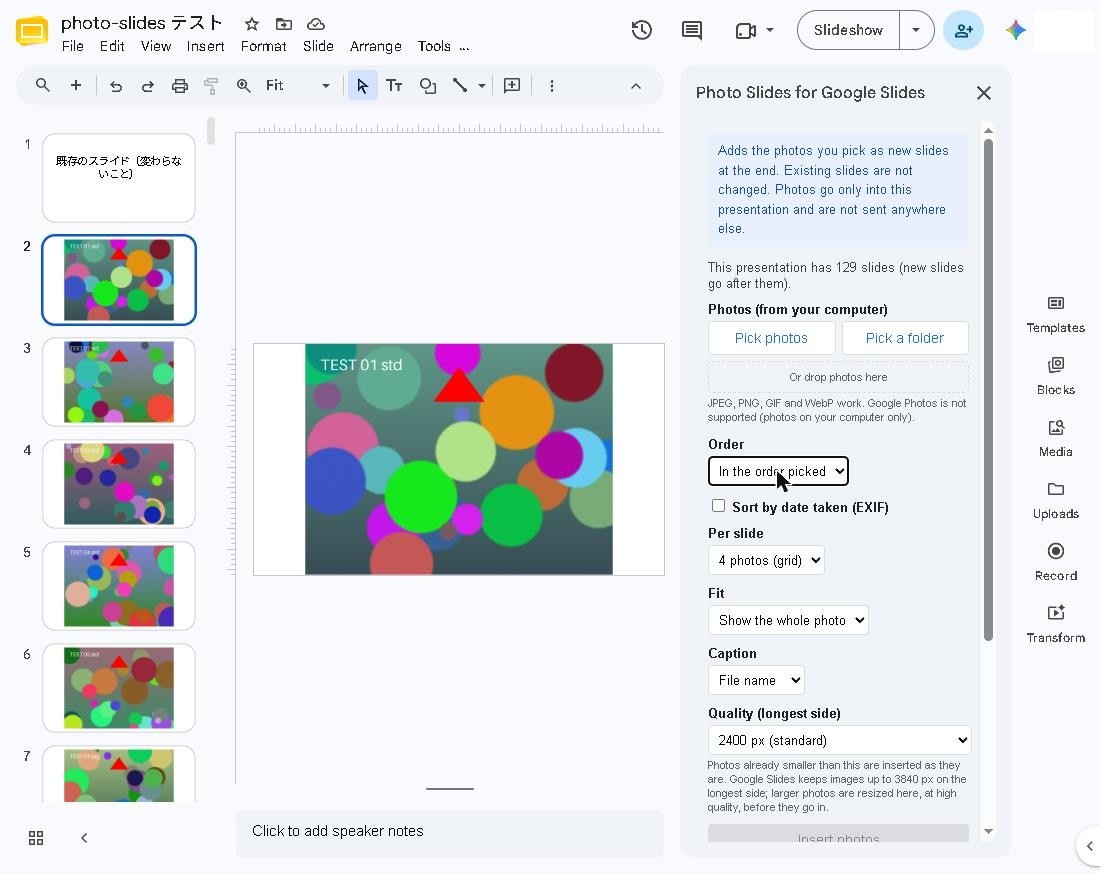Activate the Paint format tool
Screen dimensions: 1100x874
[x=211, y=86]
